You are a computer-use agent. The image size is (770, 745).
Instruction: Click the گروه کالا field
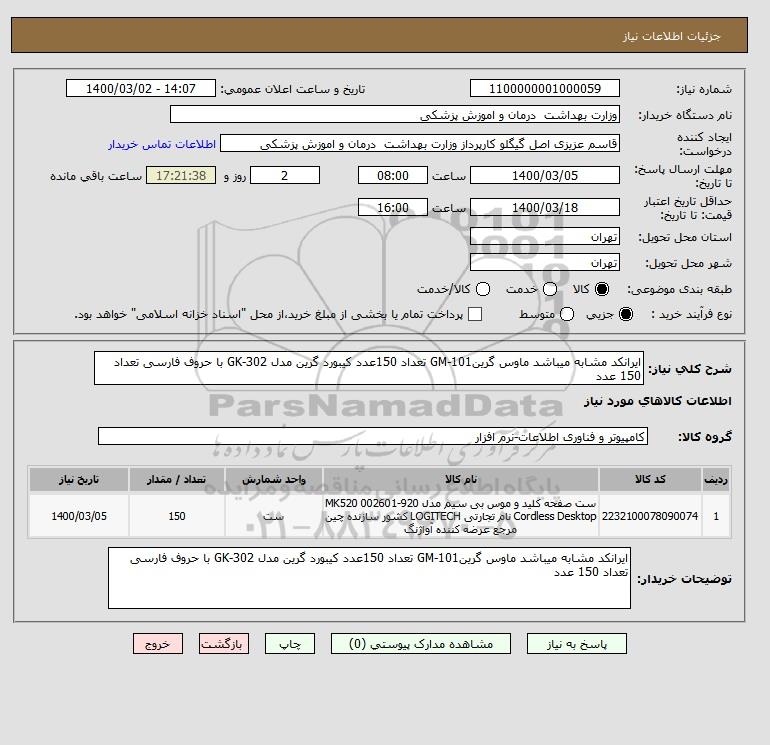pos(373,436)
